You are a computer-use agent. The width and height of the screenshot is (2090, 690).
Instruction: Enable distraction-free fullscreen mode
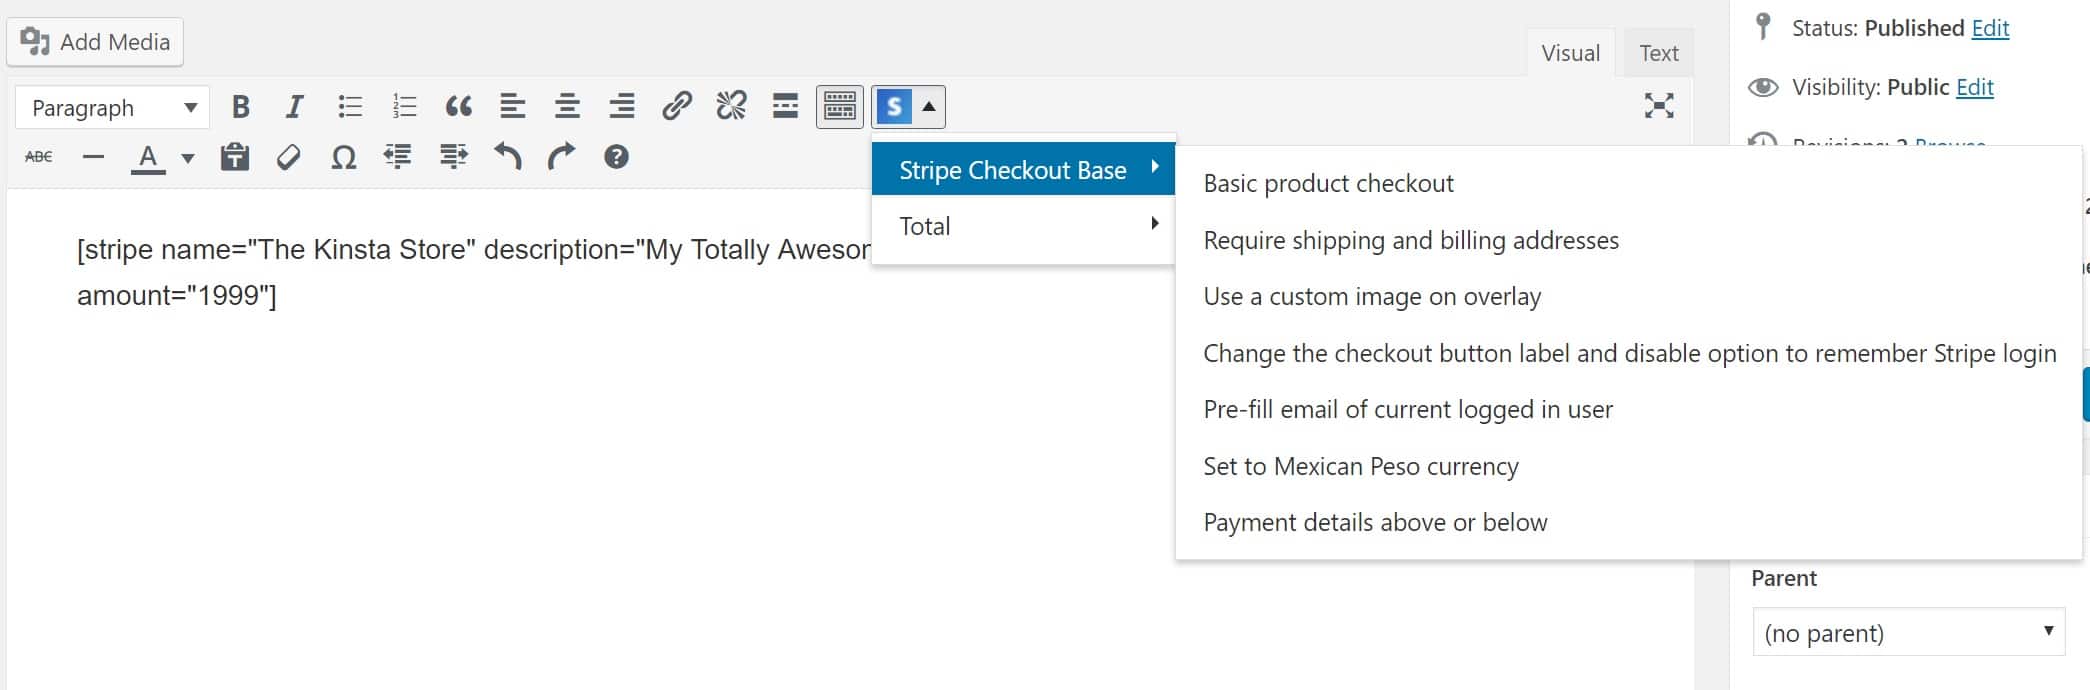(x=1659, y=106)
